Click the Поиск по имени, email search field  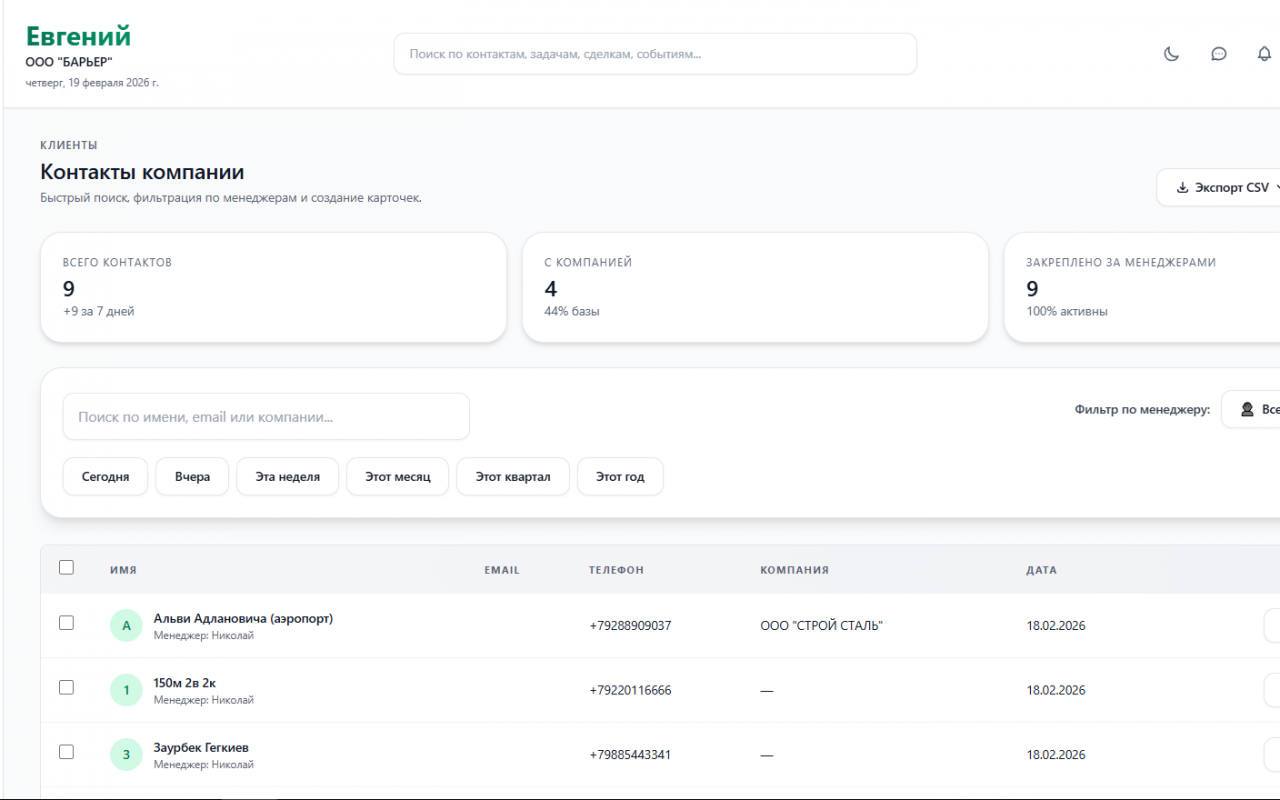(266, 417)
